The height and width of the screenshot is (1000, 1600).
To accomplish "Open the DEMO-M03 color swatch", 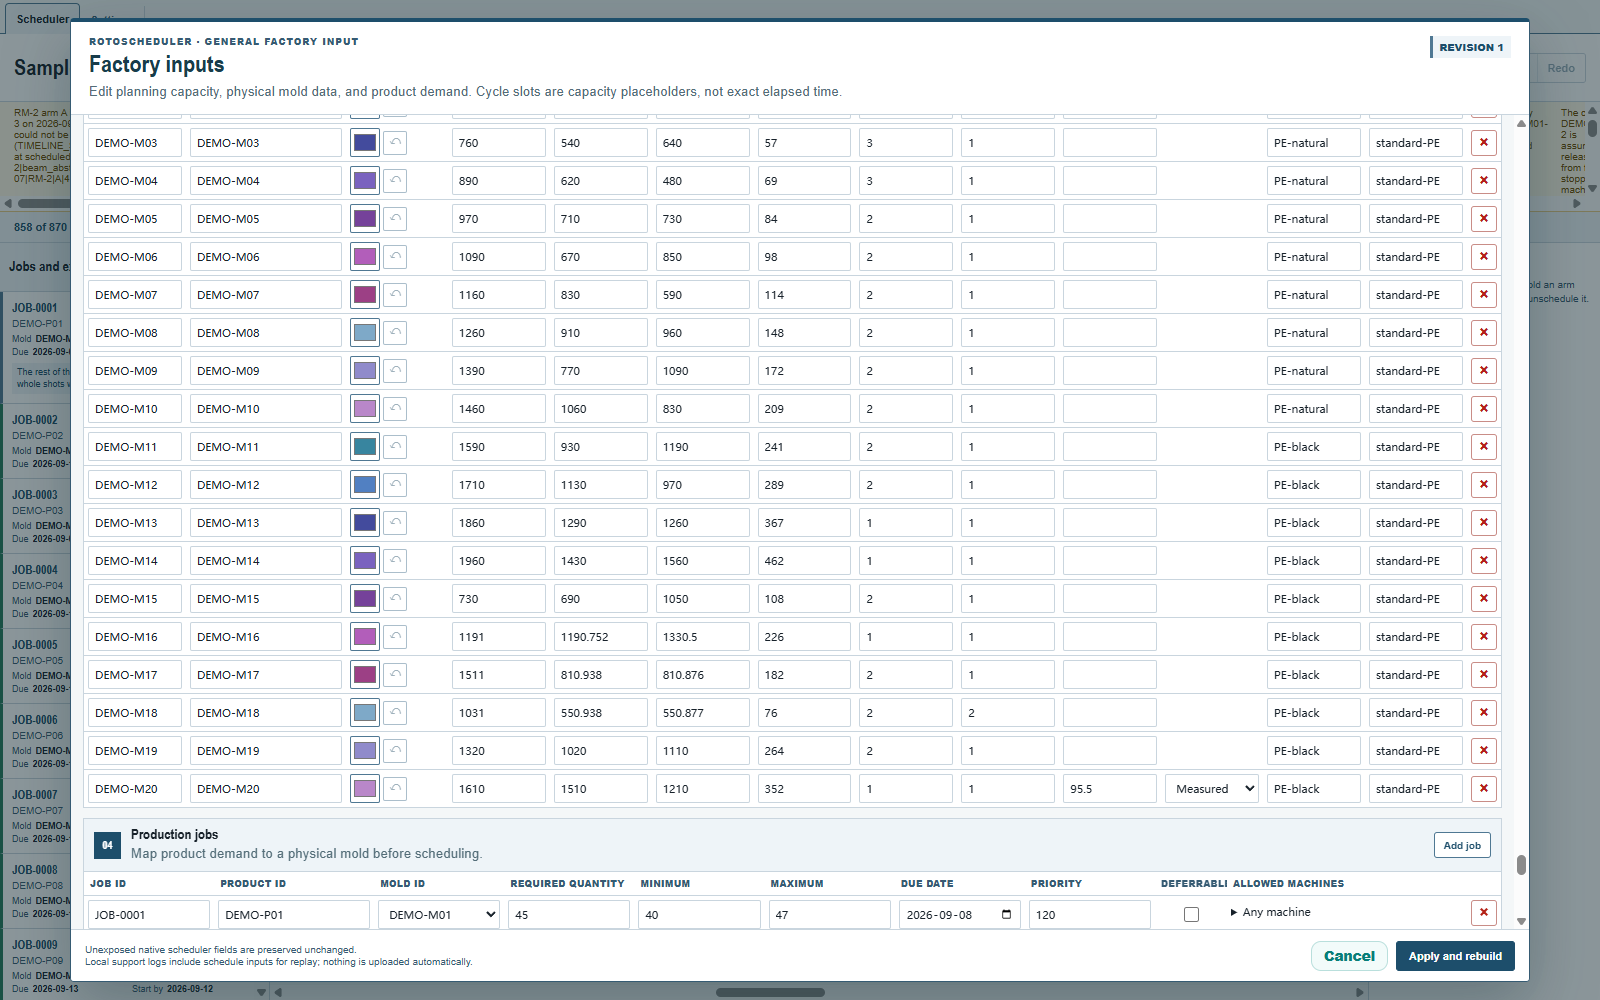I will pyautogui.click(x=365, y=143).
